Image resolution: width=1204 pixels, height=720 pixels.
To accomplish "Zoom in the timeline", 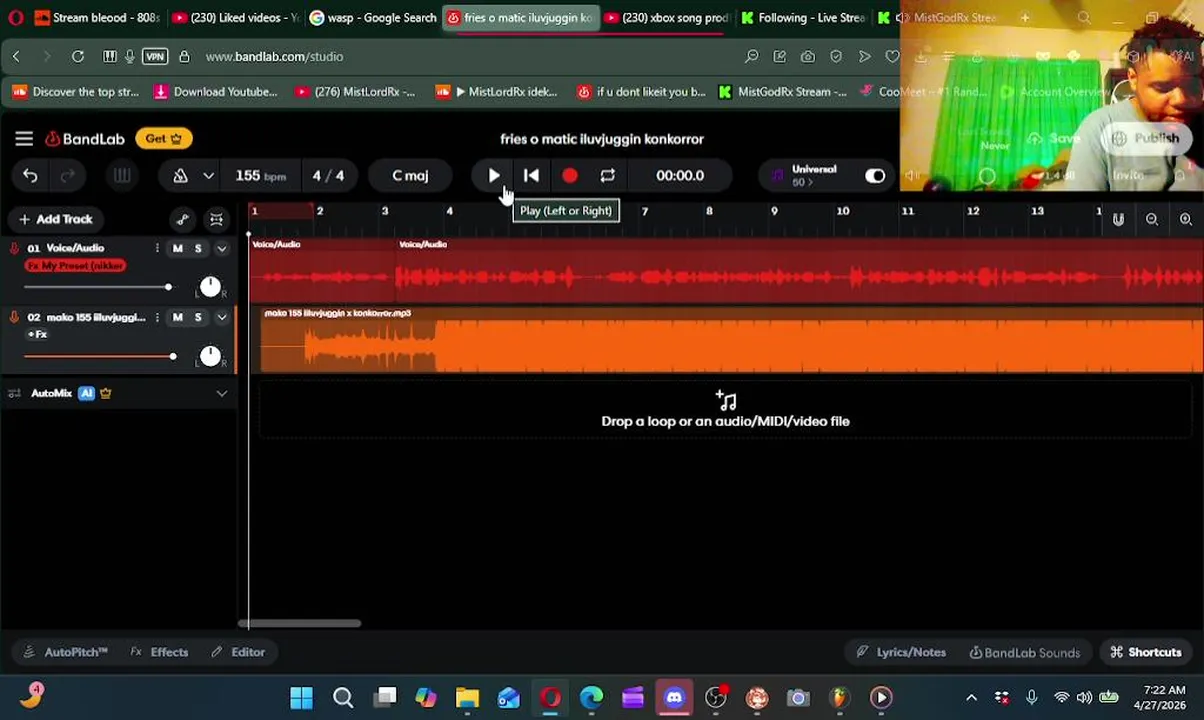I will pos(1186,219).
